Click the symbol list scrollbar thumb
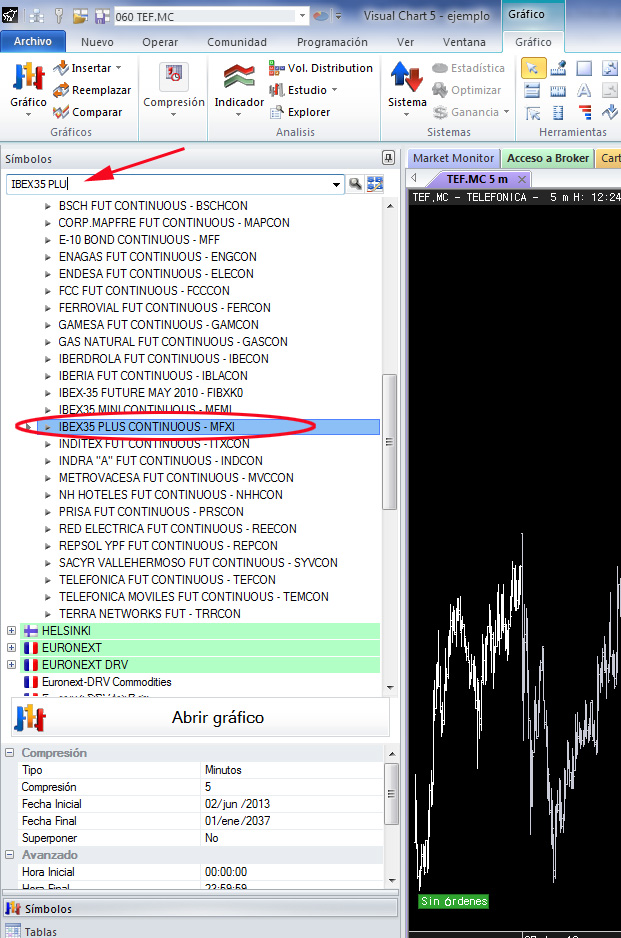 click(389, 442)
